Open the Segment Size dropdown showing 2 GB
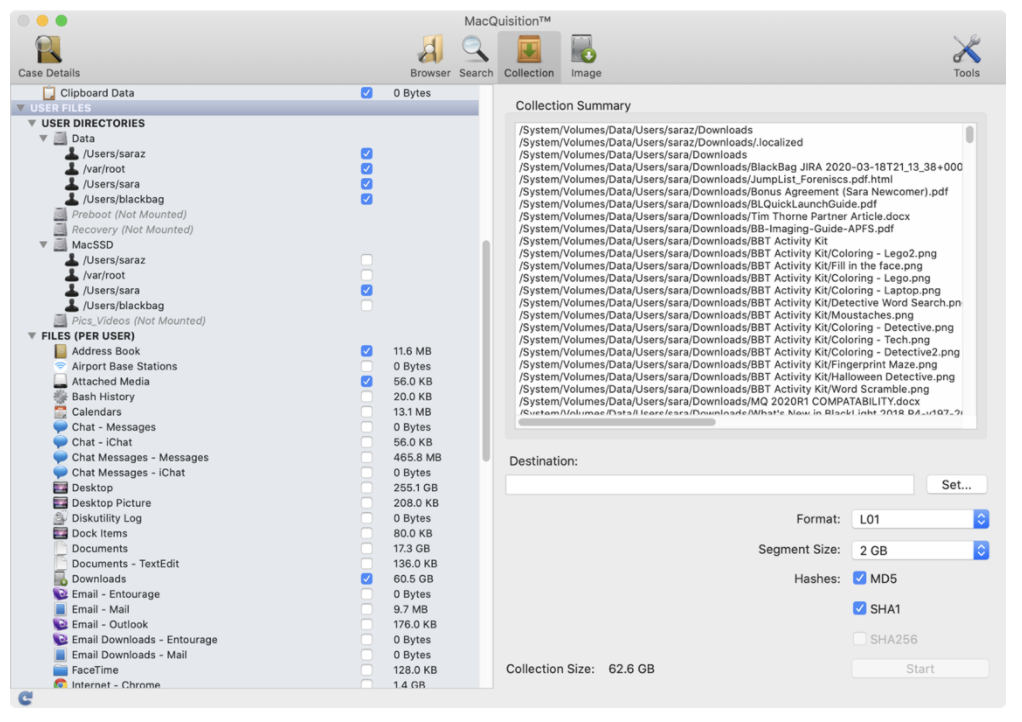 coord(920,551)
